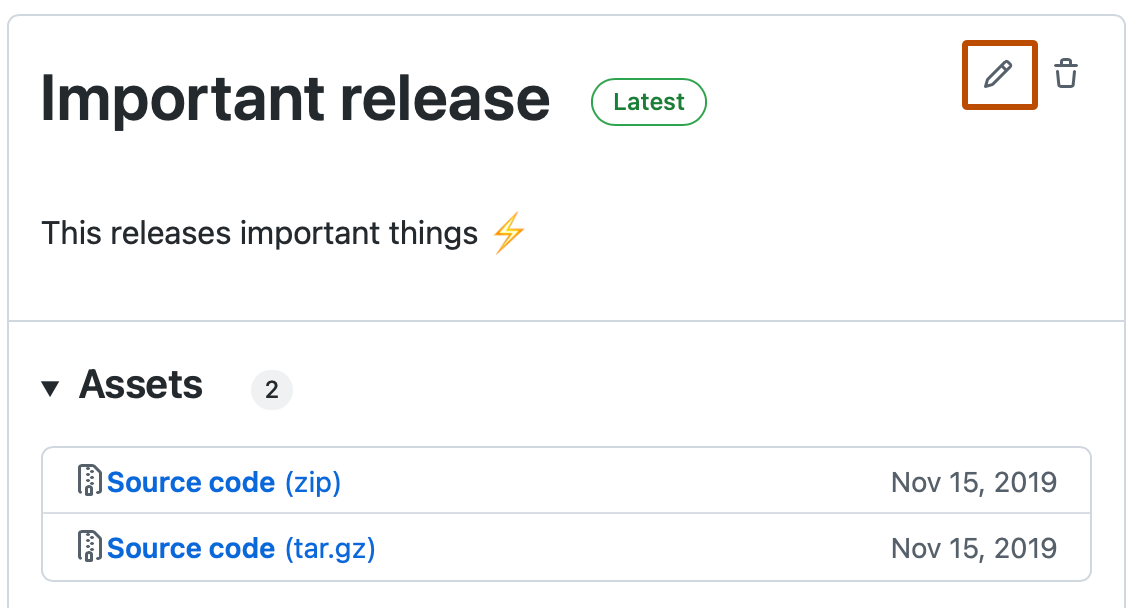Click the zip file icon beside Source code (zip)
The width and height of the screenshot is (1138, 608).
click(x=89, y=481)
